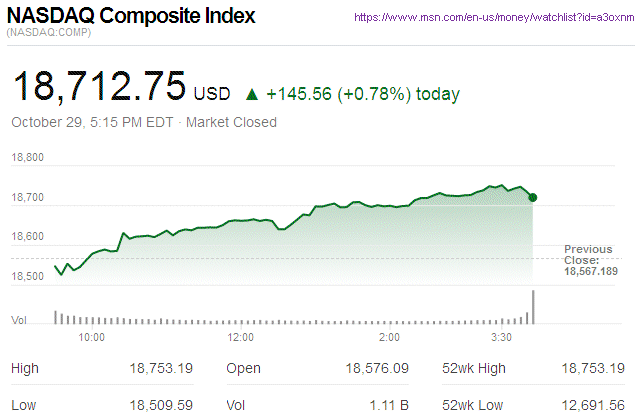Click the NASDAQ Composite Index title
640x420 pixels.
pyautogui.click(x=131, y=17)
